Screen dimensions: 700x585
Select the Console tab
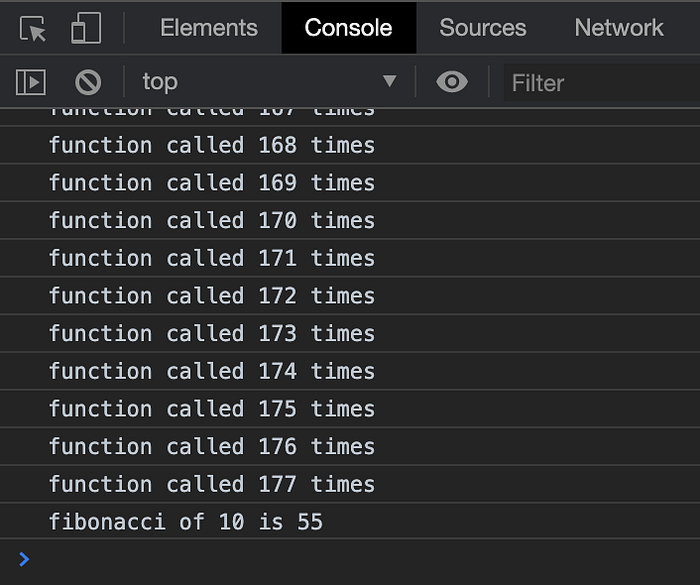point(349,28)
